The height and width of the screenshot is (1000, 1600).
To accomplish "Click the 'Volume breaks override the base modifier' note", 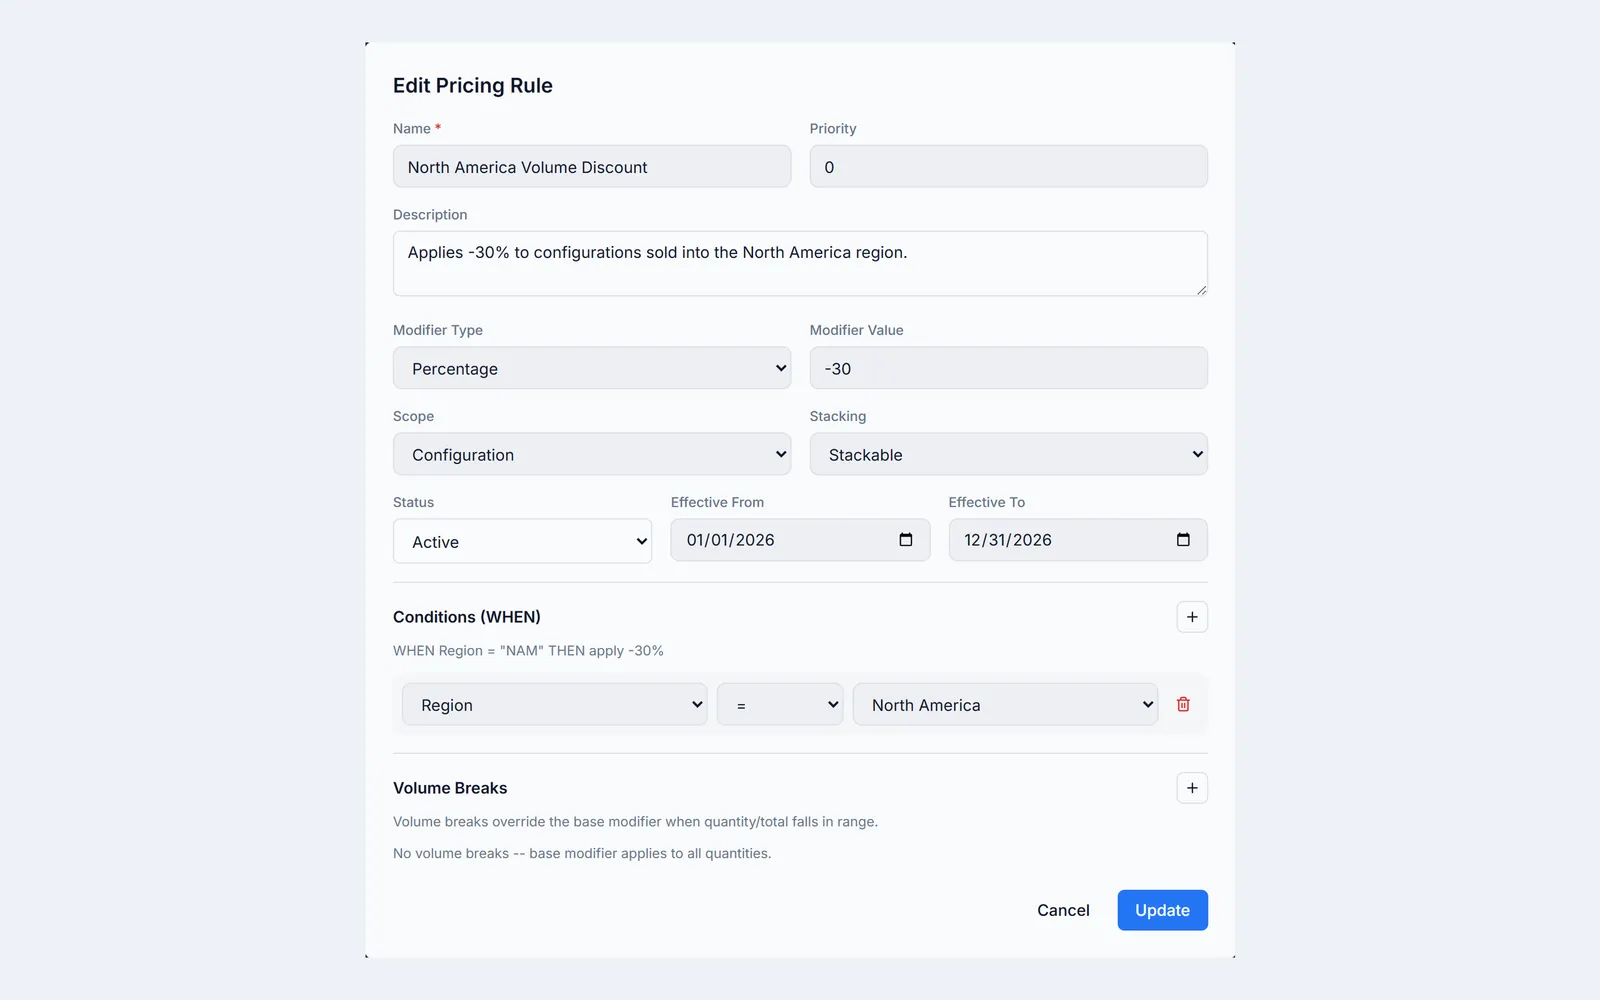I will (x=635, y=821).
